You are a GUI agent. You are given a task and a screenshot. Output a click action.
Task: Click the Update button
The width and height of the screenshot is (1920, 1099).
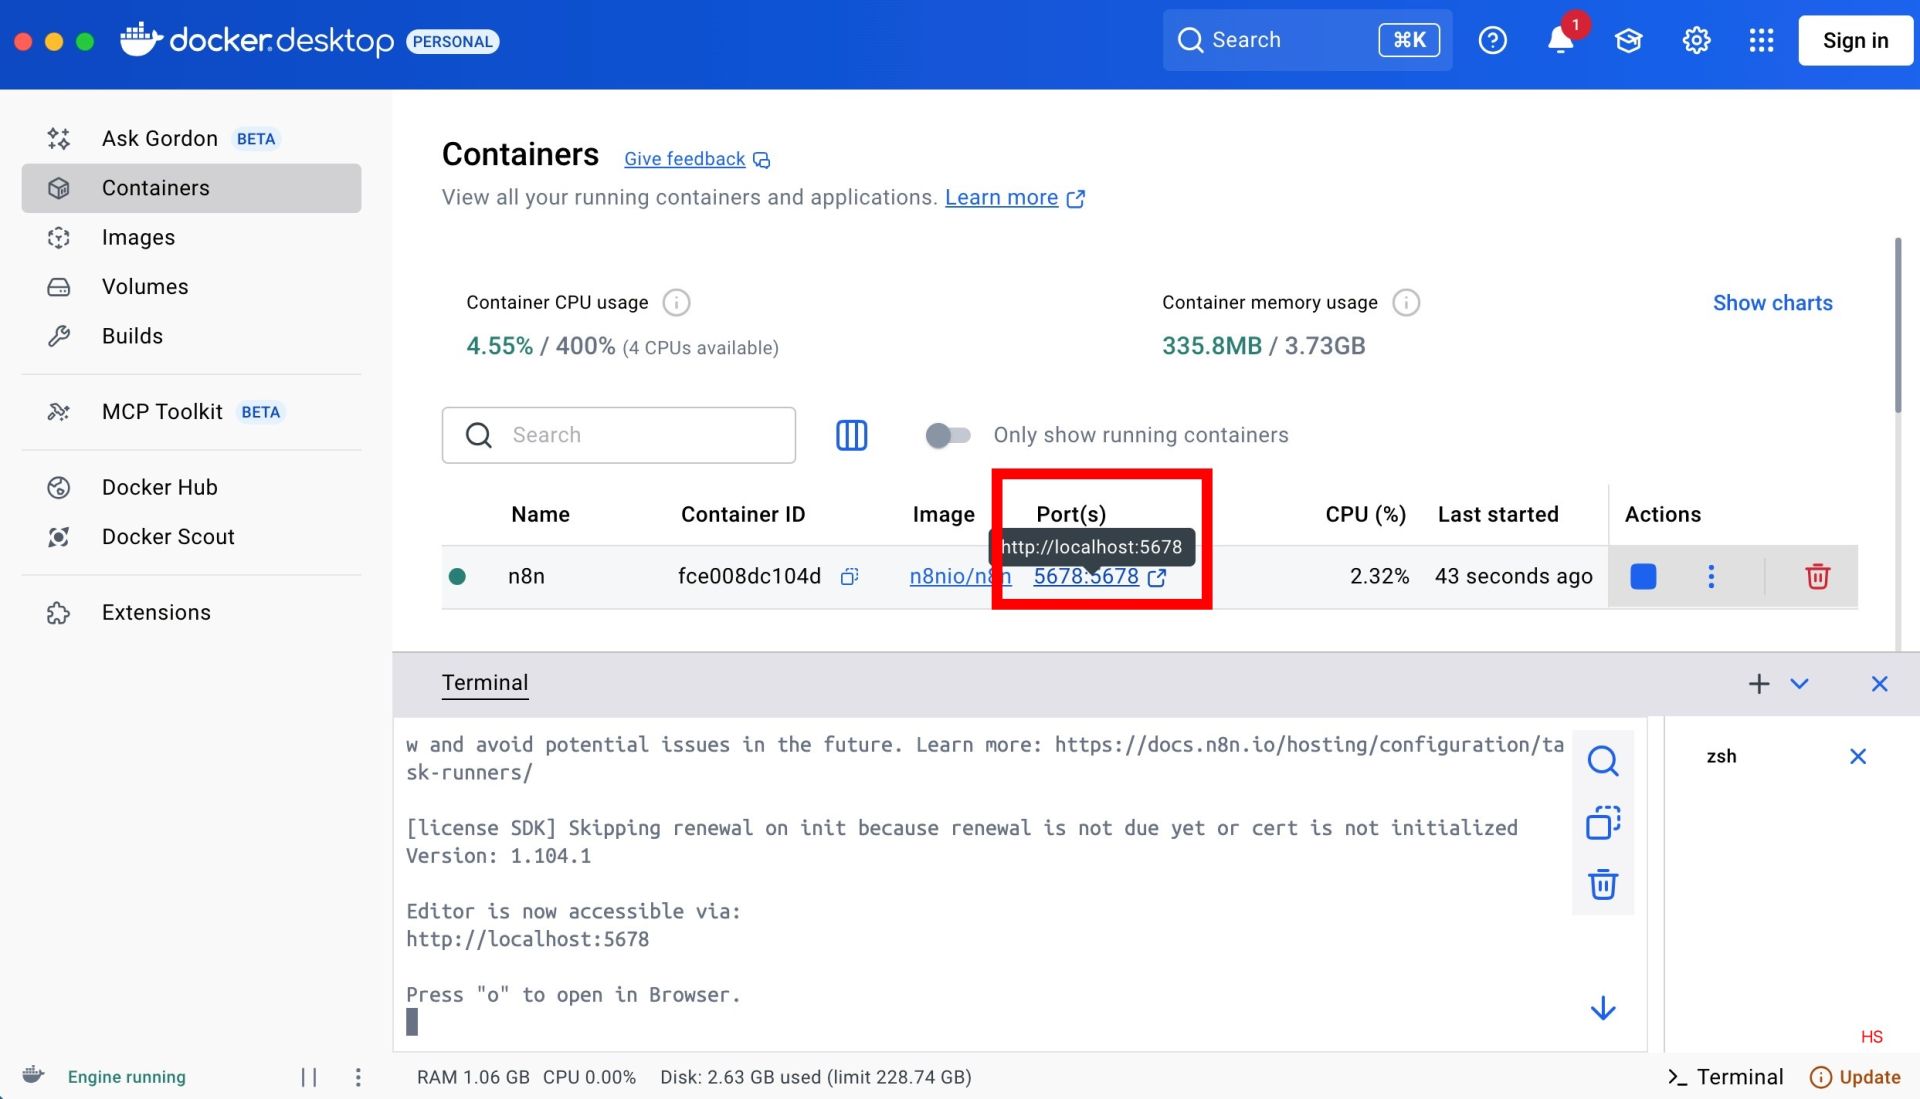[x=1856, y=1077]
